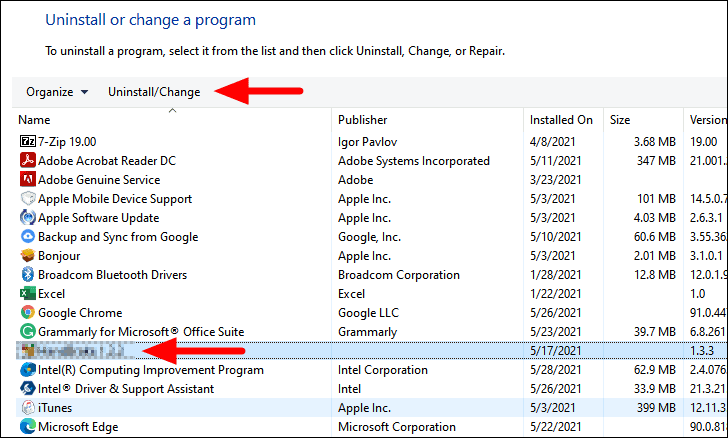The width and height of the screenshot is (728, 438).
Task: Select the iTunes entry name
Action: [55, 408]
